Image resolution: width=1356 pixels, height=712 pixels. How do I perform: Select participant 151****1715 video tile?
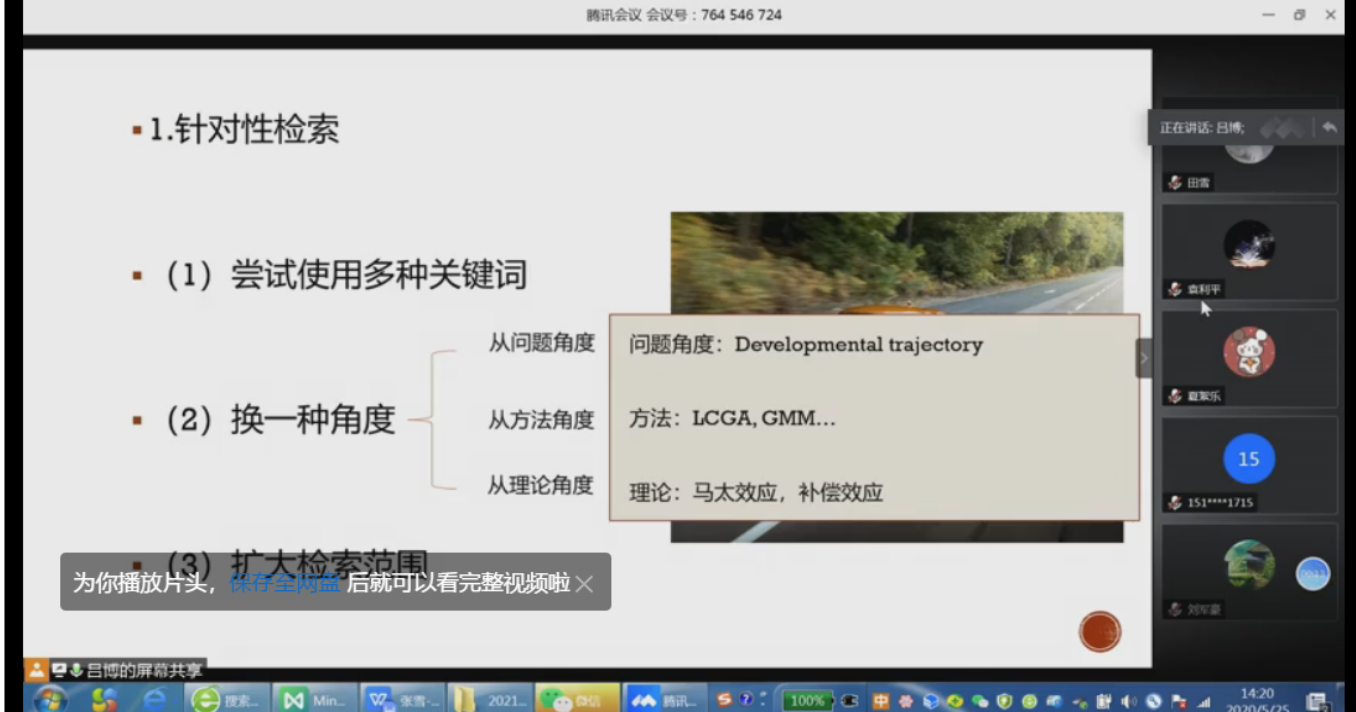point(1248,463)
